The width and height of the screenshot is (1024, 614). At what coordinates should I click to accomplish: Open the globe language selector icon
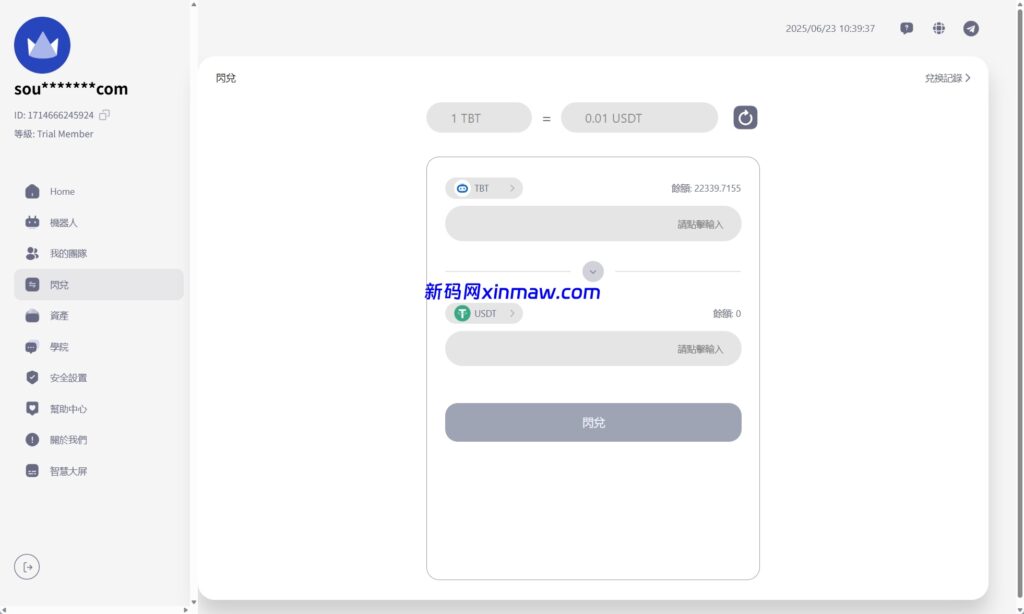pyautogui.click(x=938, y=28)
